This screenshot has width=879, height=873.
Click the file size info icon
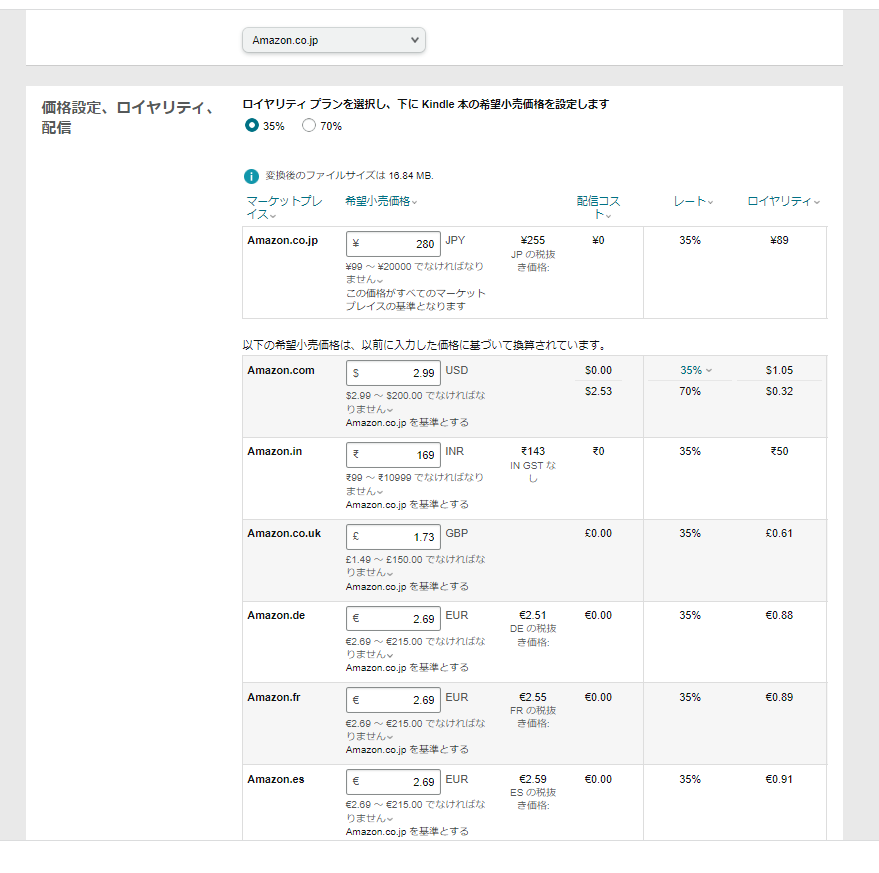pos(251,176)
